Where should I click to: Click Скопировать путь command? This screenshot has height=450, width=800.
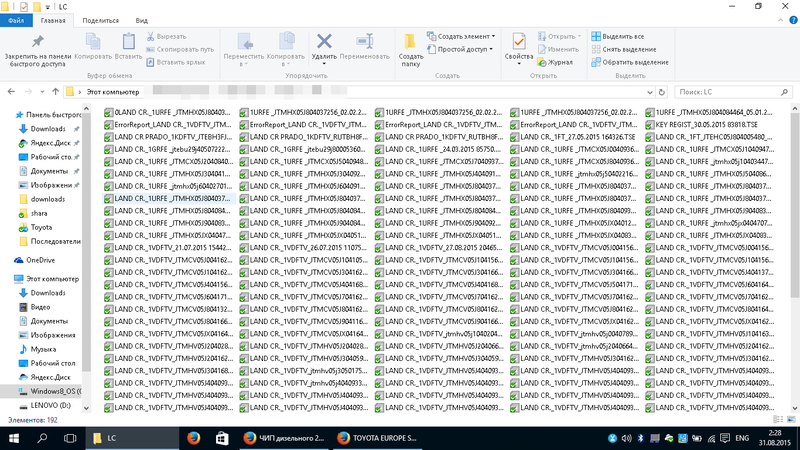click(180, 49)
